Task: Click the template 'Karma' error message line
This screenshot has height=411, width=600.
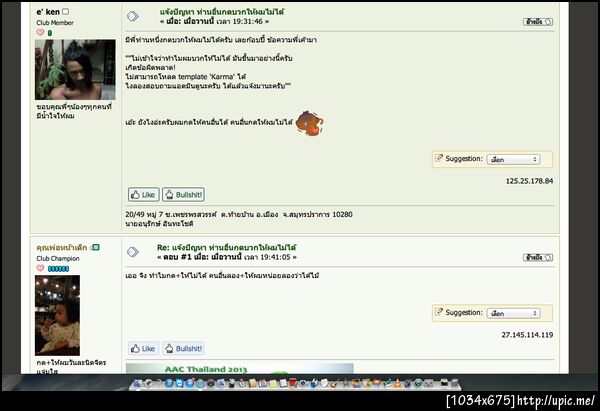Action: click(x=186, y=77)
